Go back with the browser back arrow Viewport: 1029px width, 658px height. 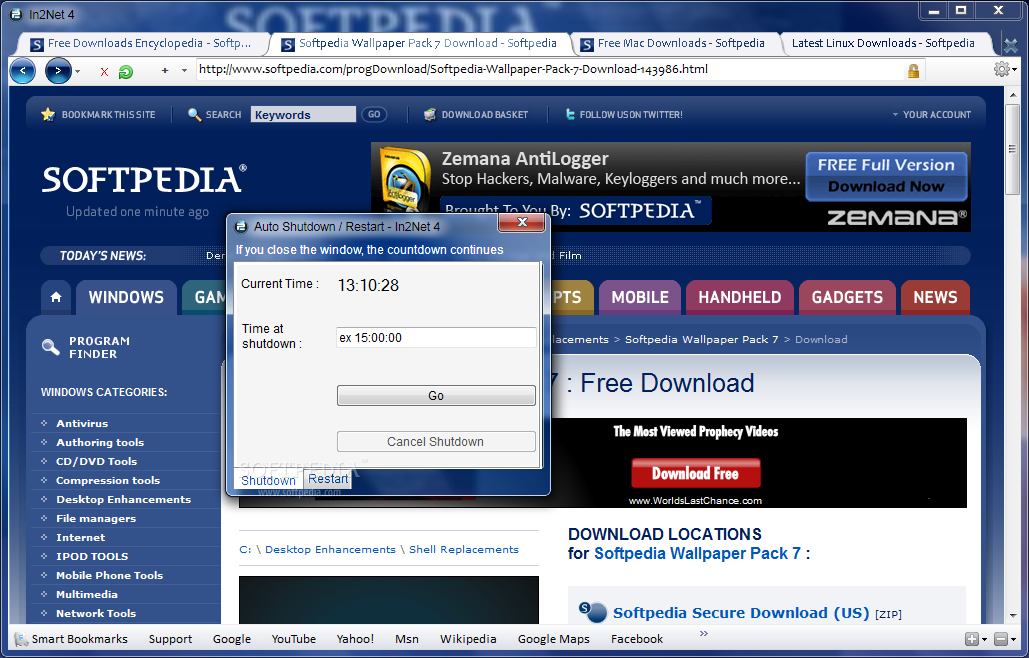23,71
